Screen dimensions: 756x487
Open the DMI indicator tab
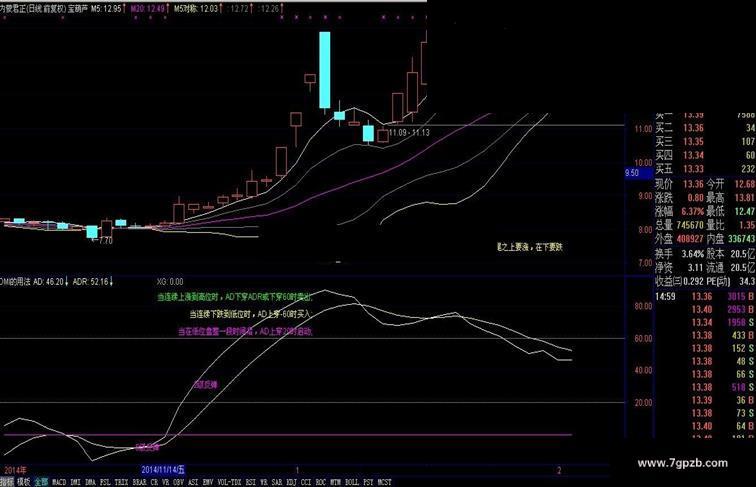(76, 482)
